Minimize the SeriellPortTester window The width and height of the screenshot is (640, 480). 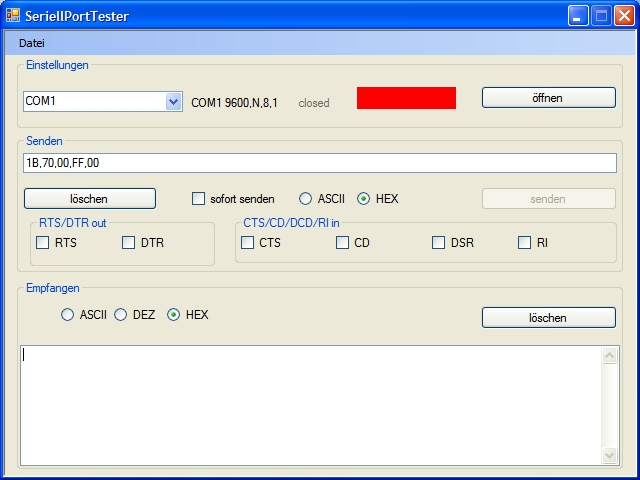tap(578, 16)
